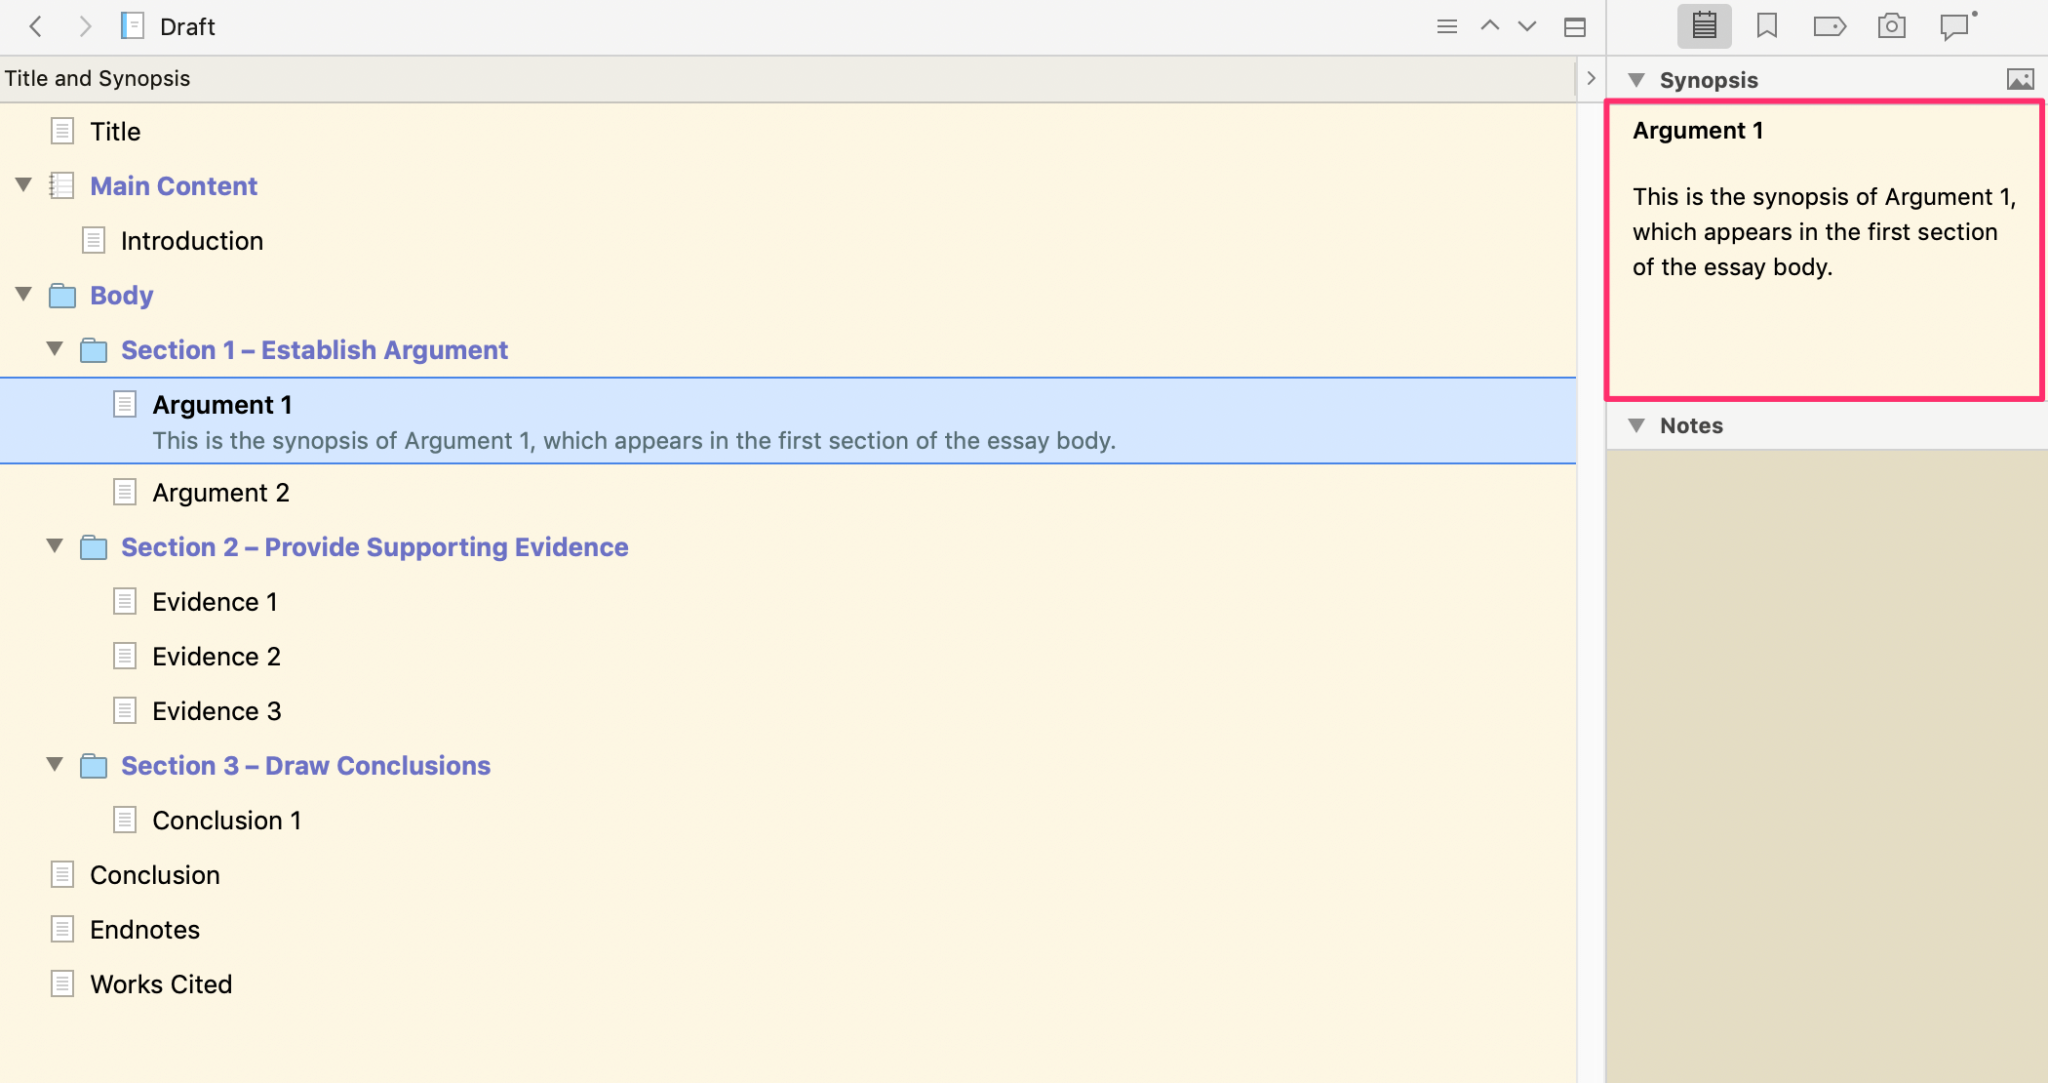The image size is (2048, 1083).
Task: Click the previous document up arrow
Action: coord(1488,26)
